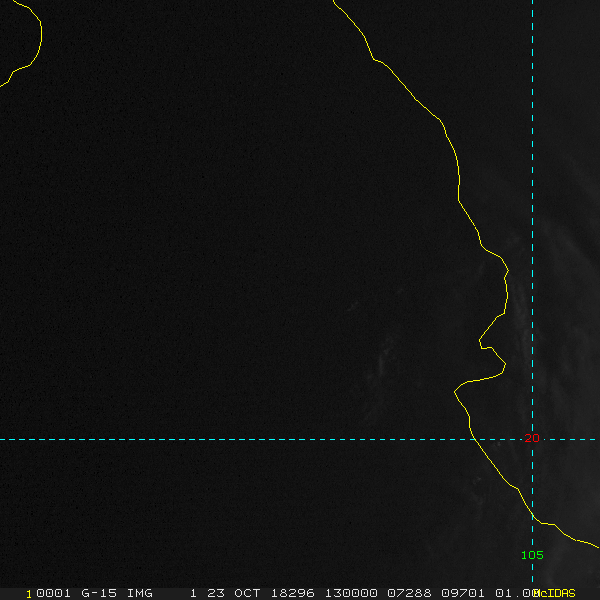Click the IMG label in status line
The height and width of the screenshot is (600, 600).
pyautogui.click(x=140, y=593)
